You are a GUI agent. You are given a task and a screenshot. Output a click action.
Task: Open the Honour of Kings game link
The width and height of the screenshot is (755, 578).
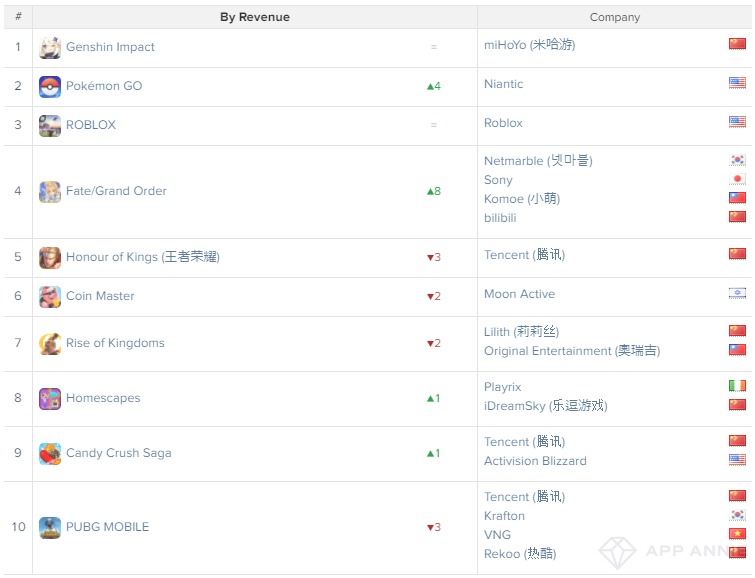pos(143,257)
